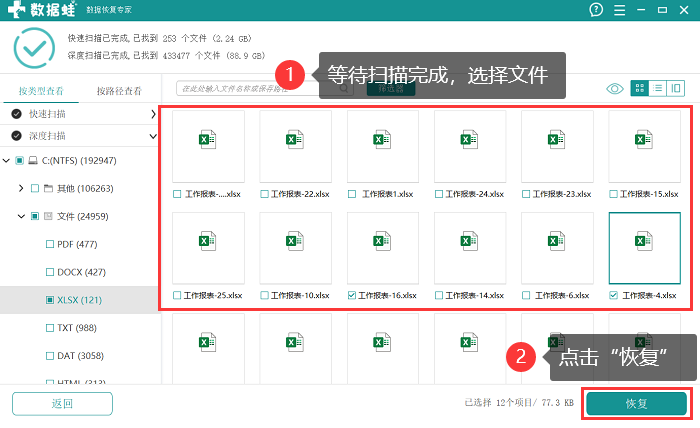Click the 文件 category icon in tree

coord(49,216)
